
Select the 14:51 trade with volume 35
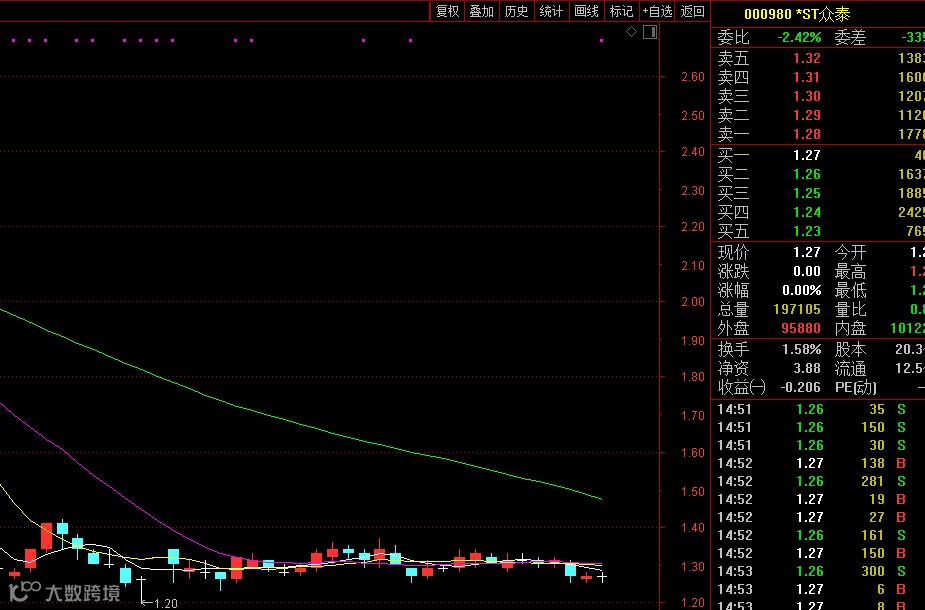pyautogui.click(x=812, y=409)
